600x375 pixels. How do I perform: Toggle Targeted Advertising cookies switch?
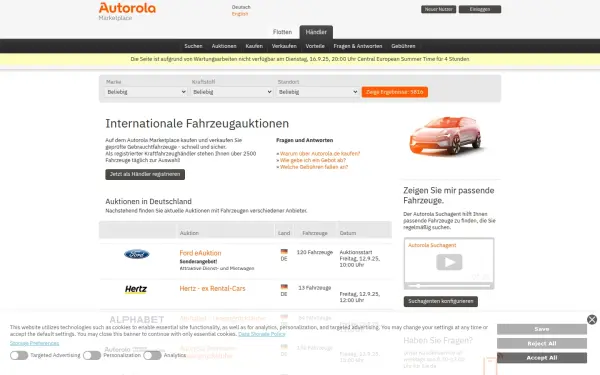(x=19, y=355)
